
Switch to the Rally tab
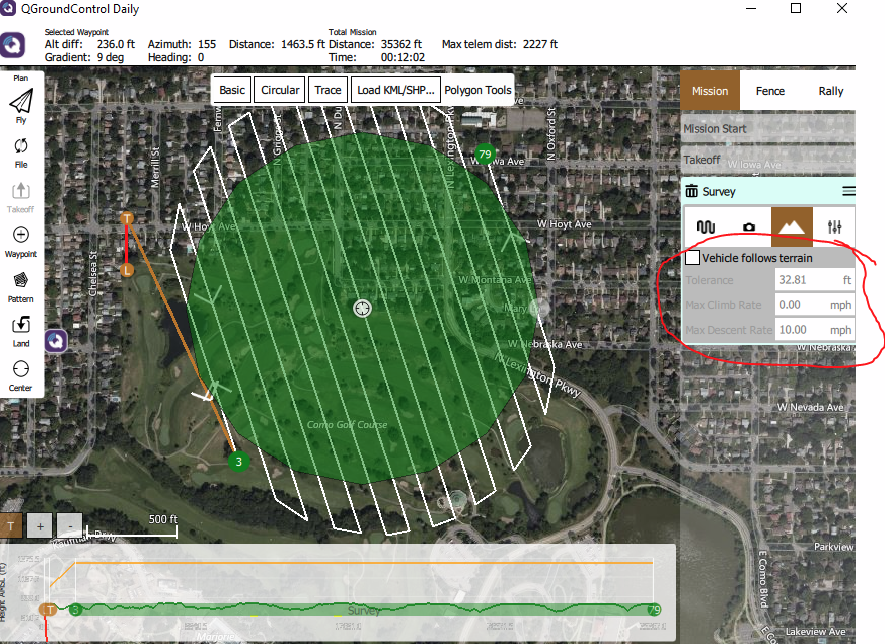830,91
